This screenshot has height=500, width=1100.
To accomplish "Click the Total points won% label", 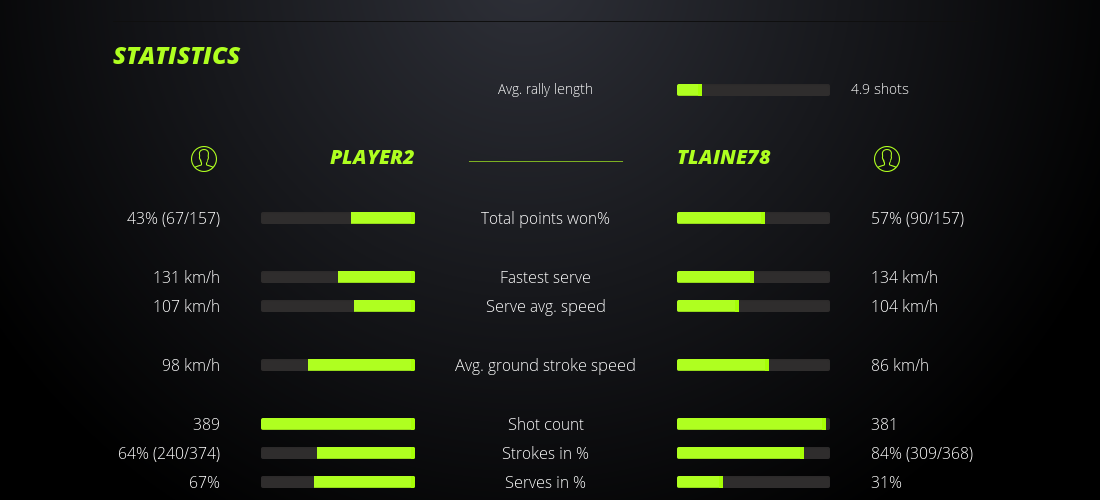I will [545, 218].
